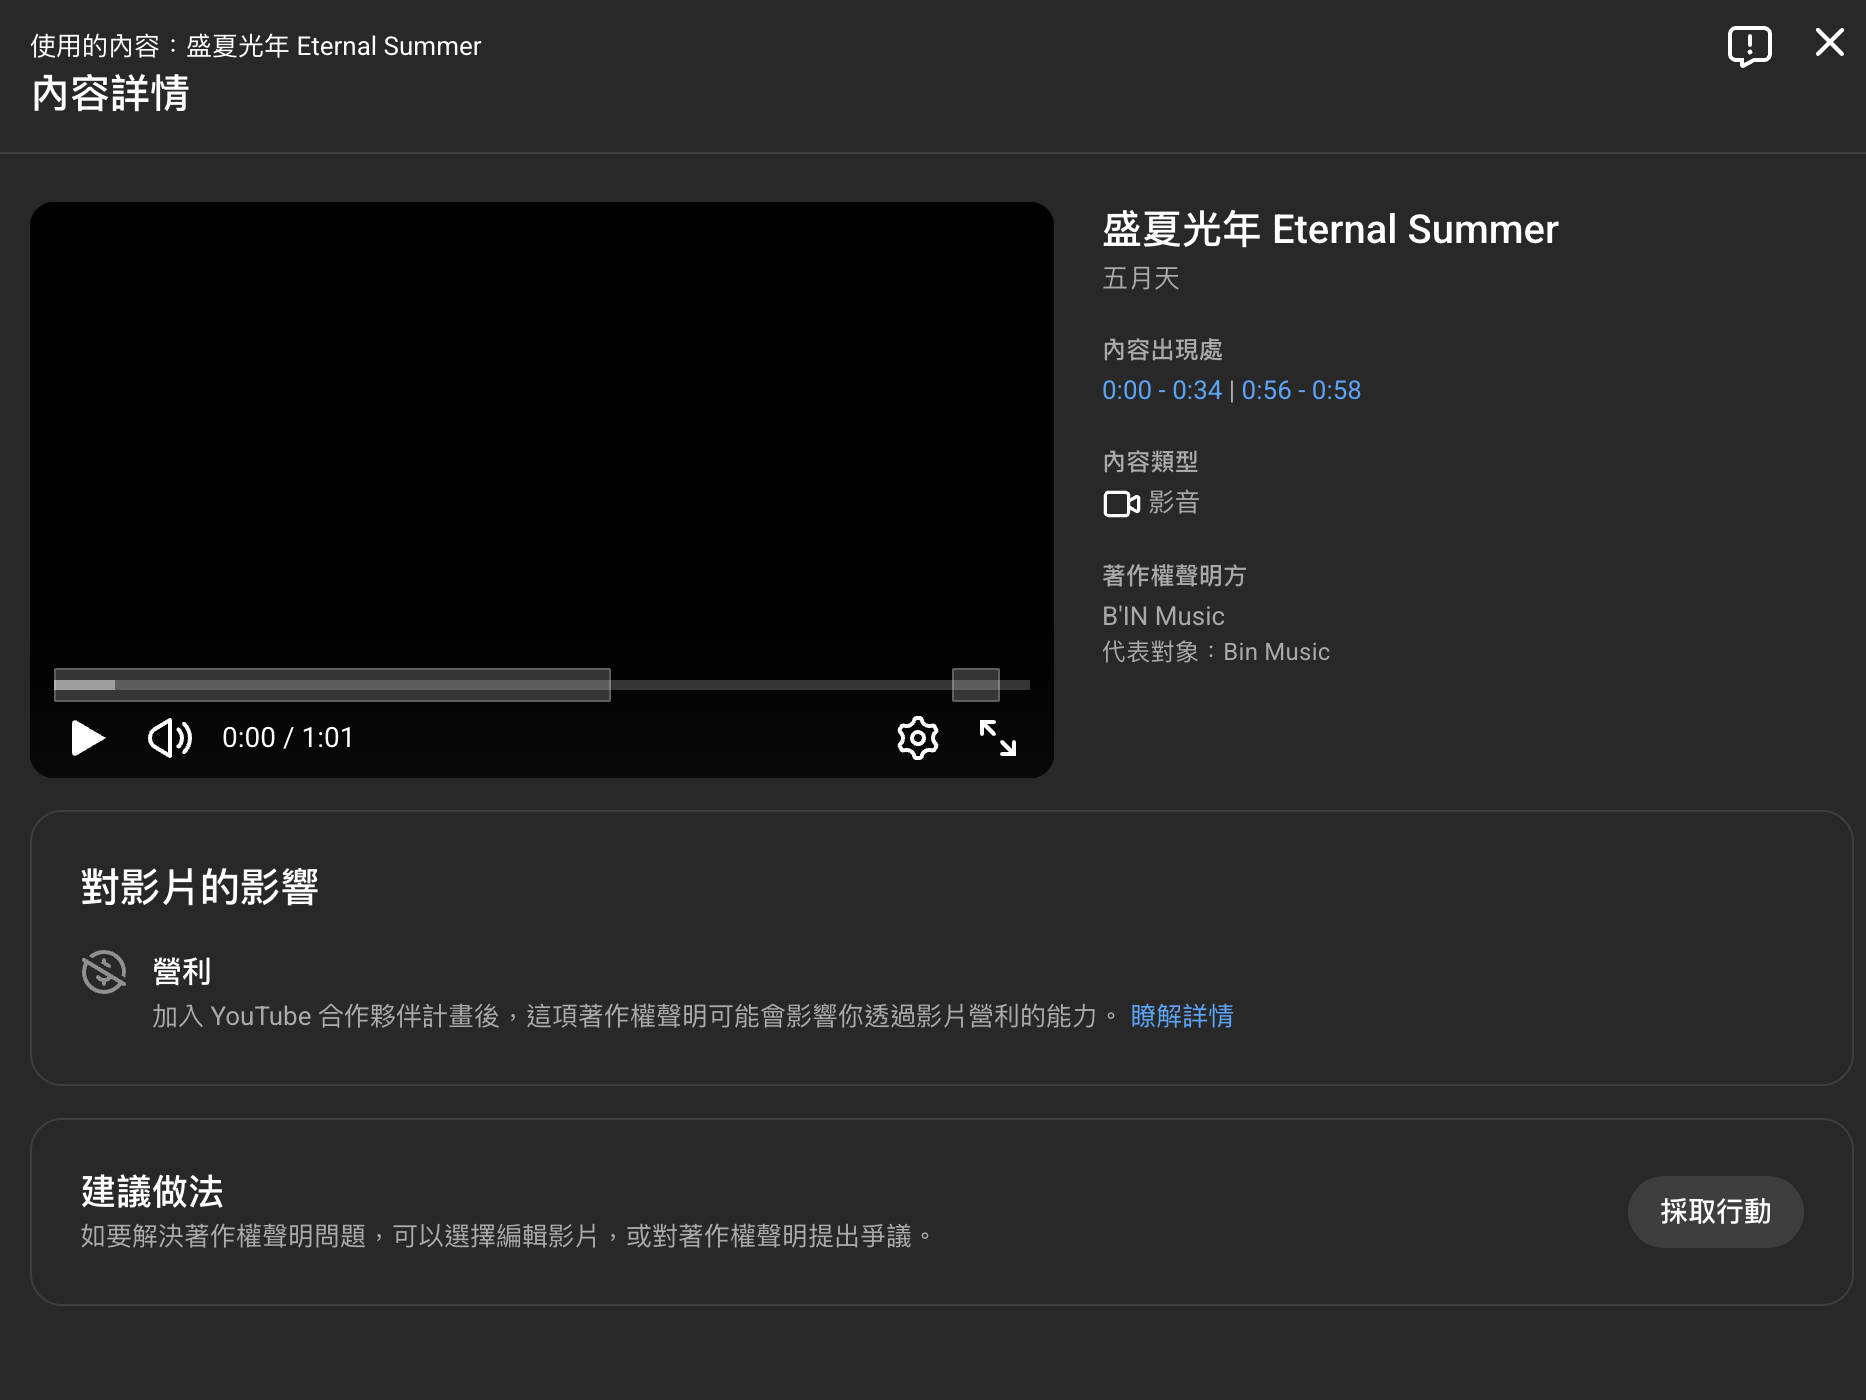1866x1400 pixels.
Task: Select the 盛夏光年 Eternal Summer title
Action: coord(1330,229)
